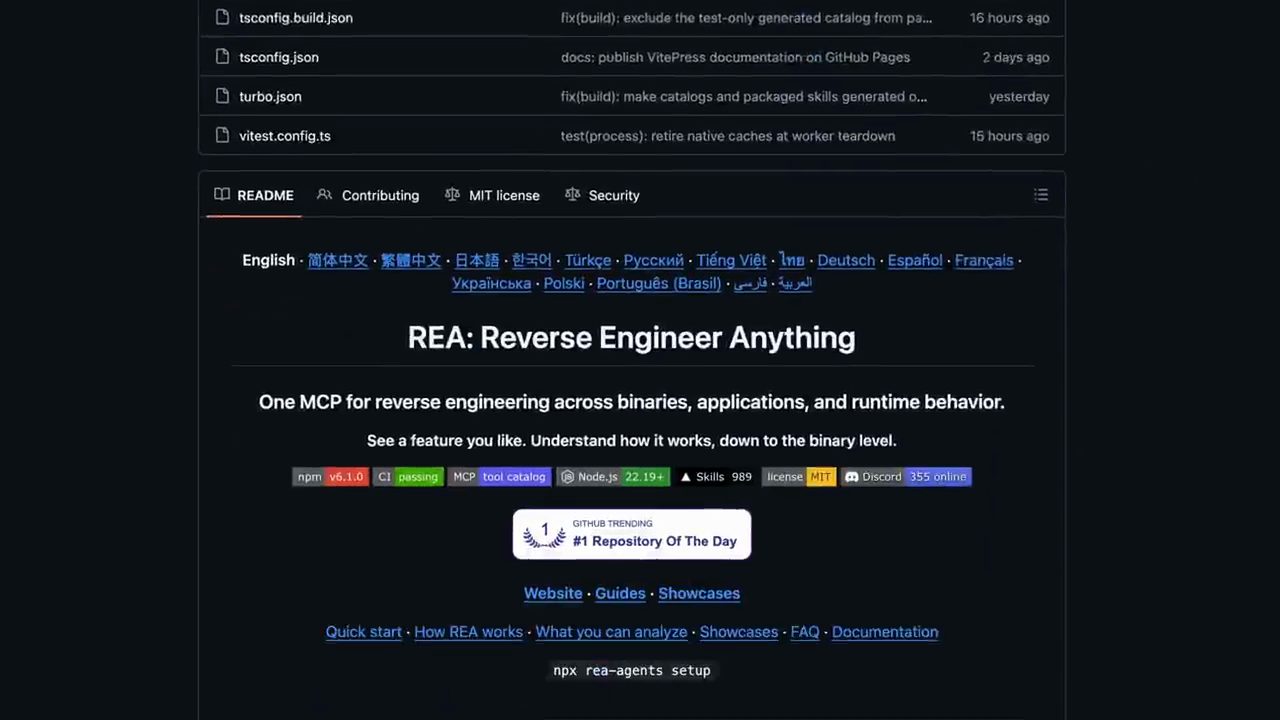Image resolution: width=1280 pixels, height=720 pixels.
Task: Click the license MIT badge
Action: (799, 477)
